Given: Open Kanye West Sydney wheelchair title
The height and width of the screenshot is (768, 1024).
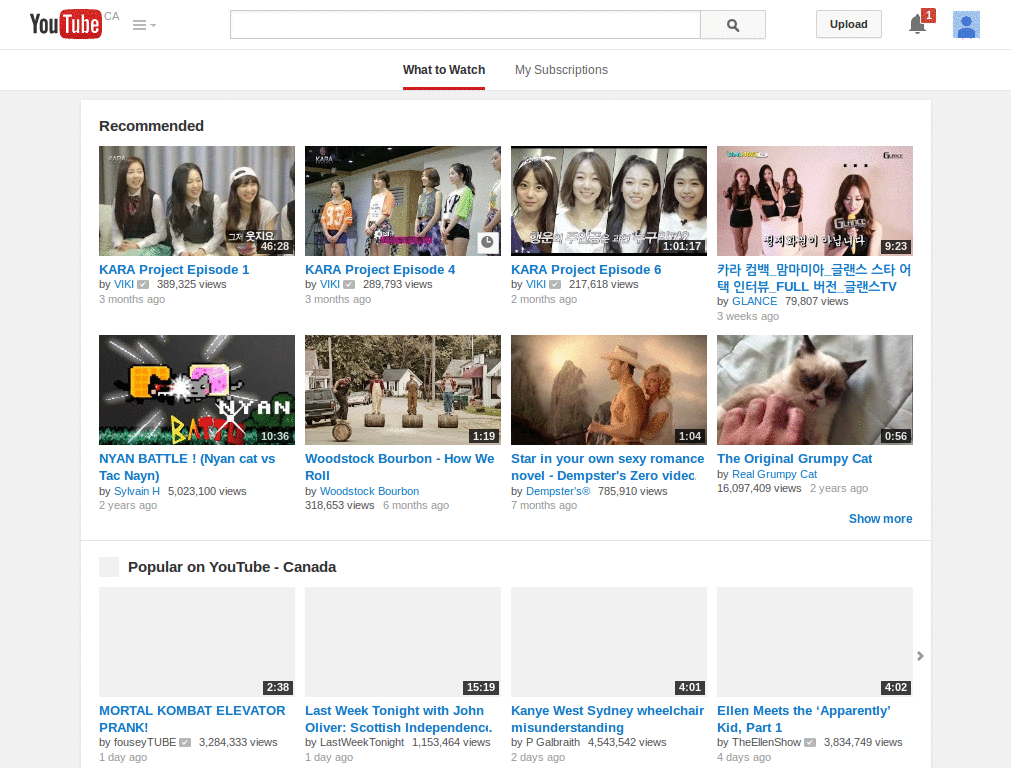Looking at the screenshot, I should point(607,719).
